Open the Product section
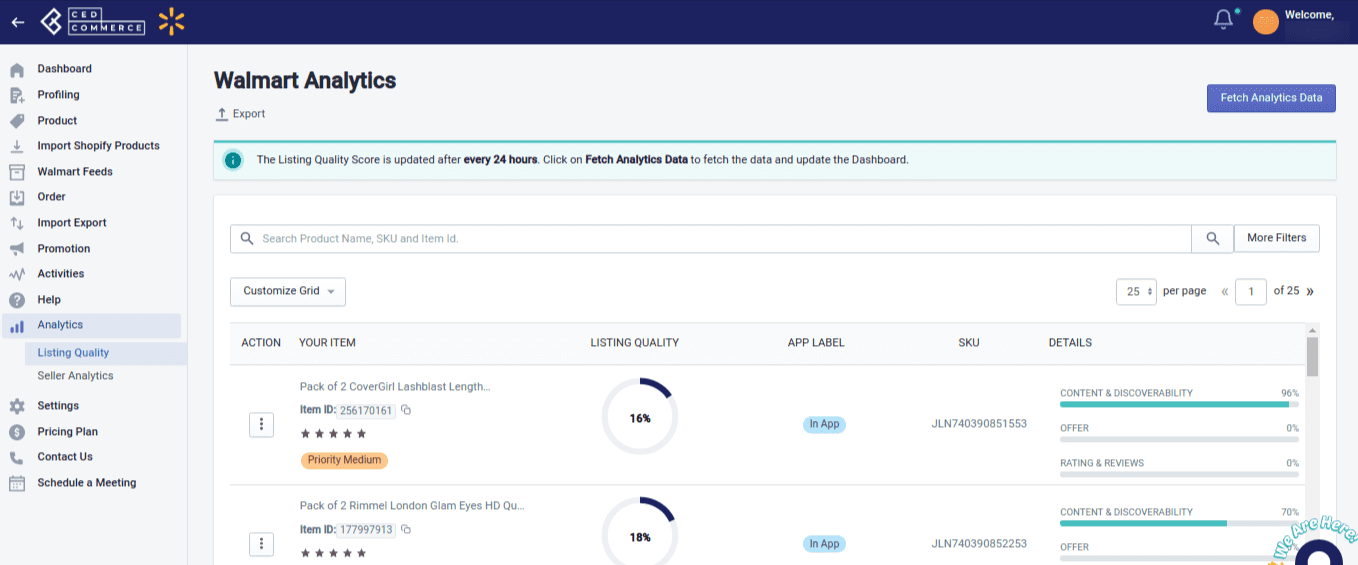The width and height of the screenshot is (1358, 565). (x=57, y=121)
